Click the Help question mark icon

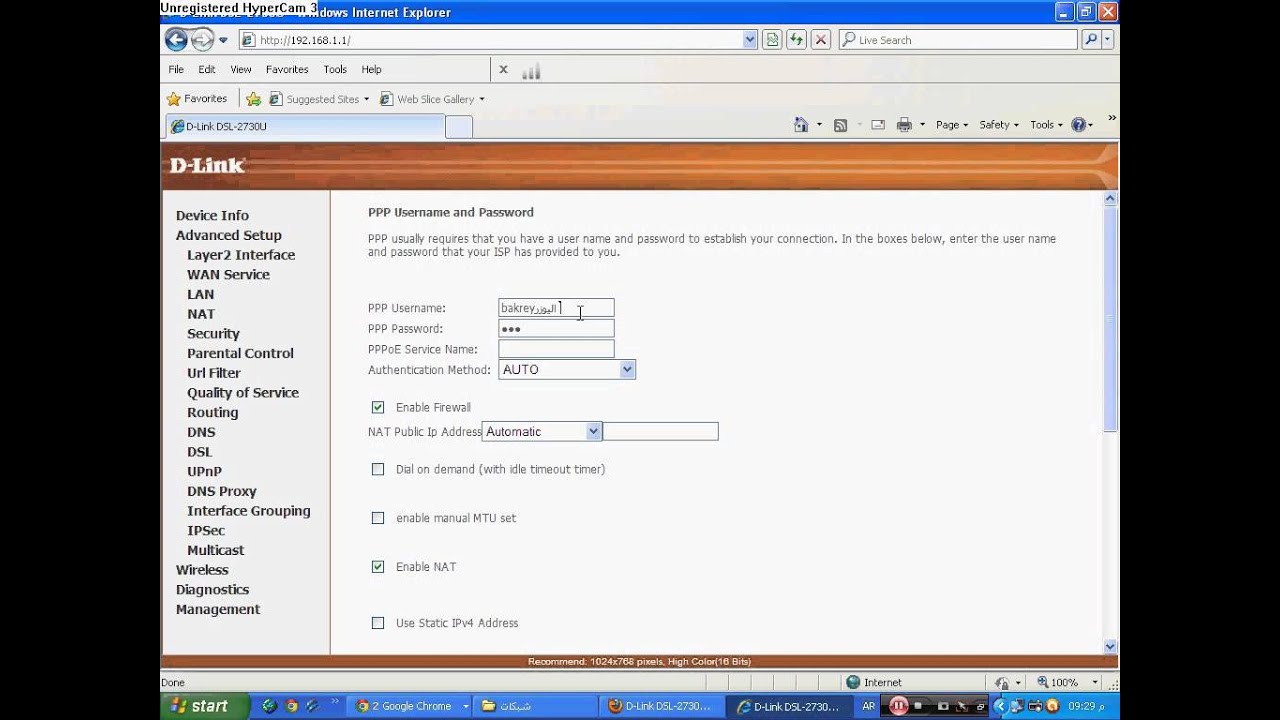[x=1078, y=125]
